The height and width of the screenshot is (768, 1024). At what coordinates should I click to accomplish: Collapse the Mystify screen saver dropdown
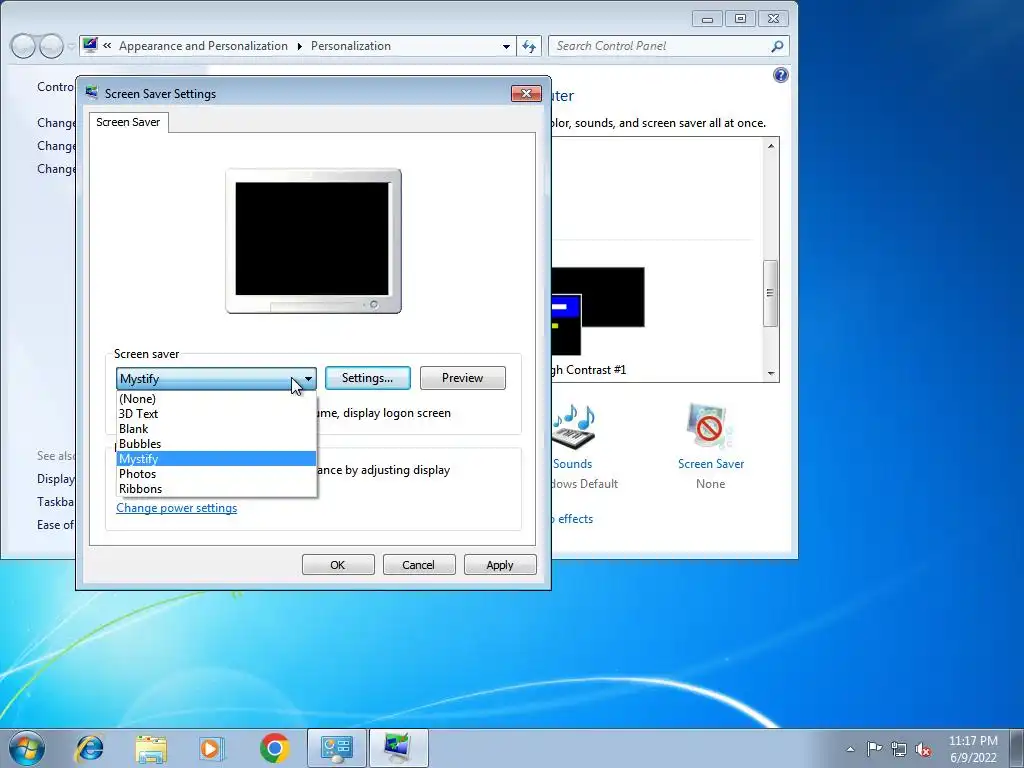pyautogui.click(x=308, y=379)
